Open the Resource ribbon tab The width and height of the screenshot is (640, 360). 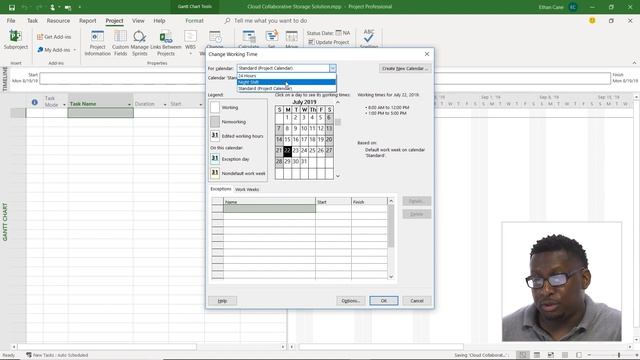[x=58, y=20]
